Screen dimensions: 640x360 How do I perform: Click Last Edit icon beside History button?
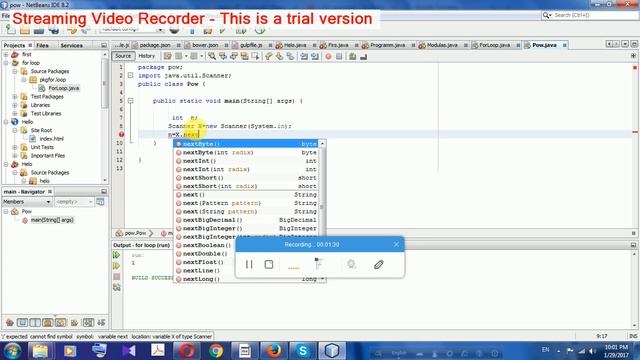(167, 56)
